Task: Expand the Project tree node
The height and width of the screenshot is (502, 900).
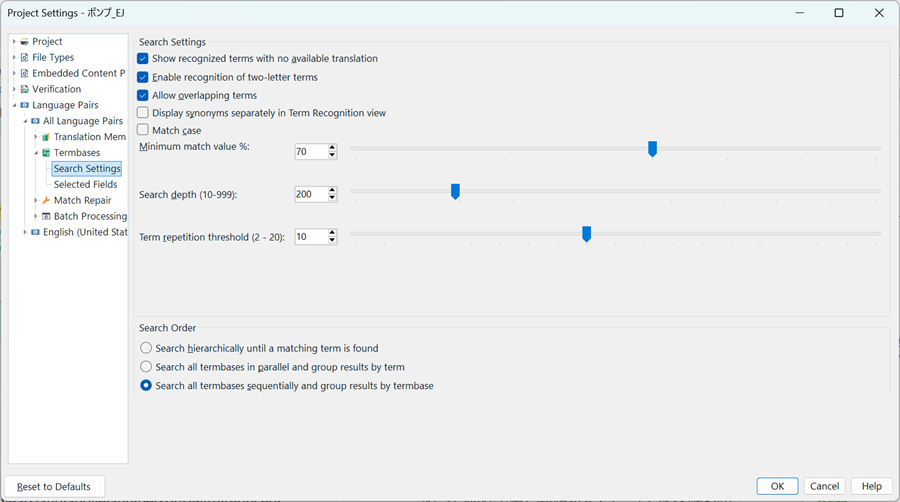Action: click(14, 42)
